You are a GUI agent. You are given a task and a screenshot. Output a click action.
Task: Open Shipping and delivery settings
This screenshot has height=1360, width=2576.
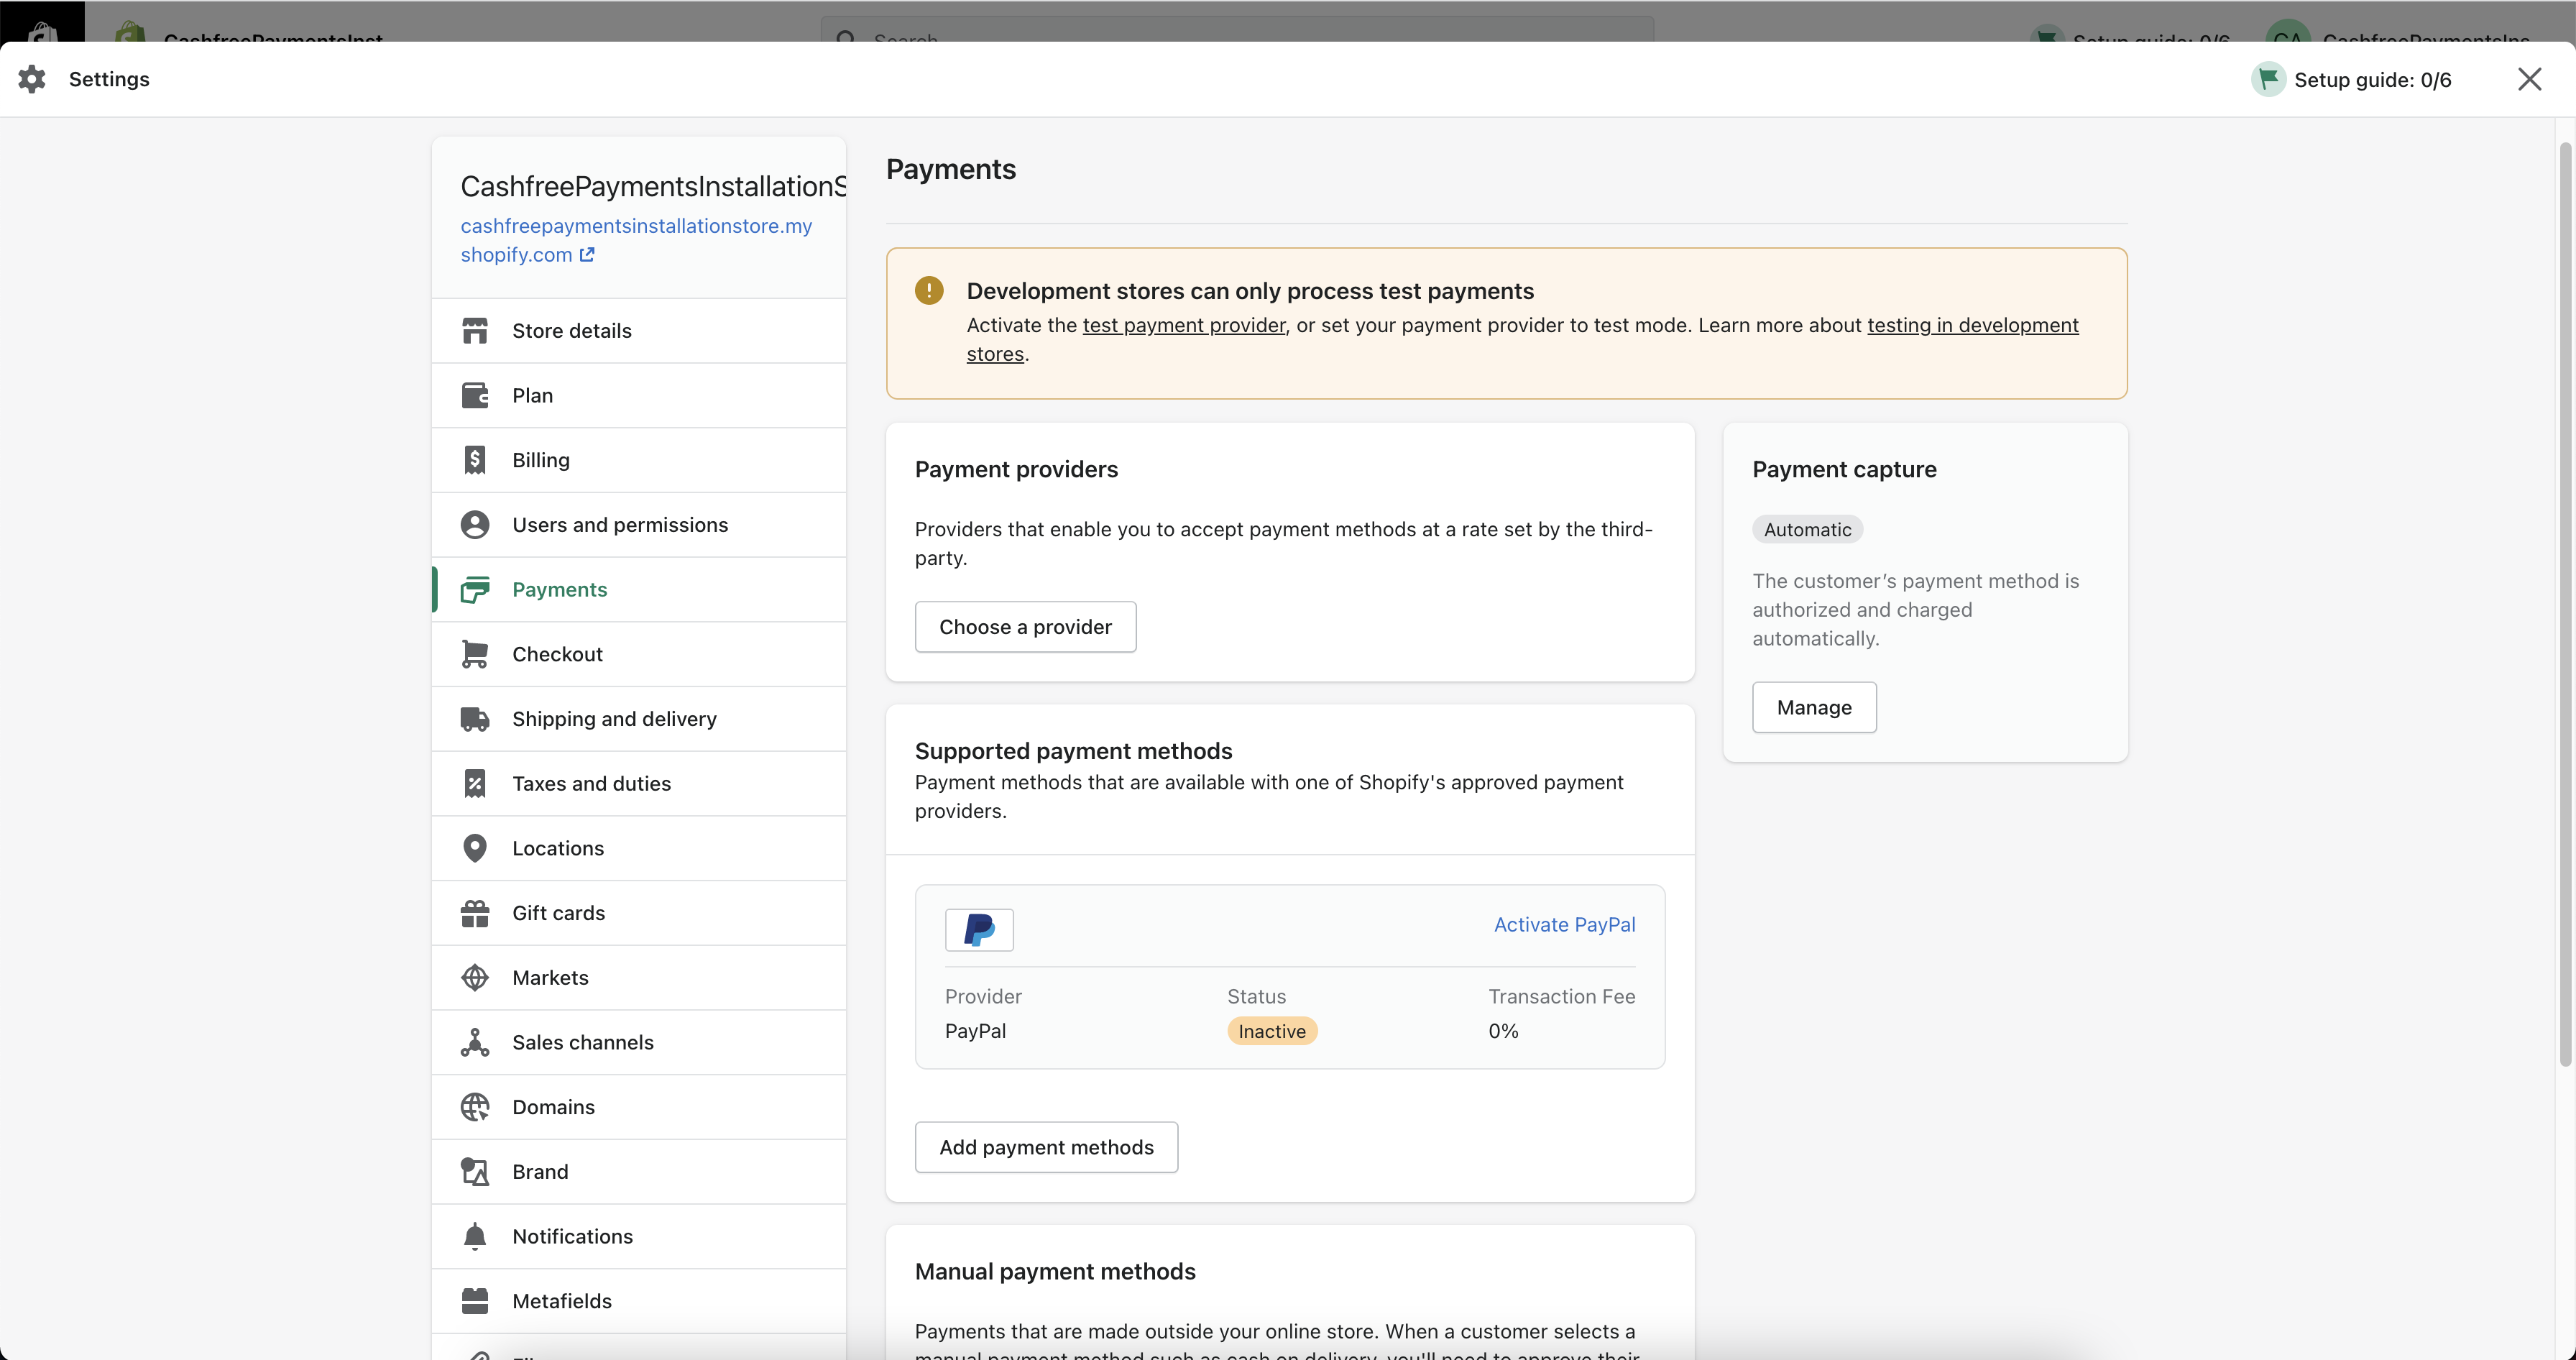coord(639,719)
